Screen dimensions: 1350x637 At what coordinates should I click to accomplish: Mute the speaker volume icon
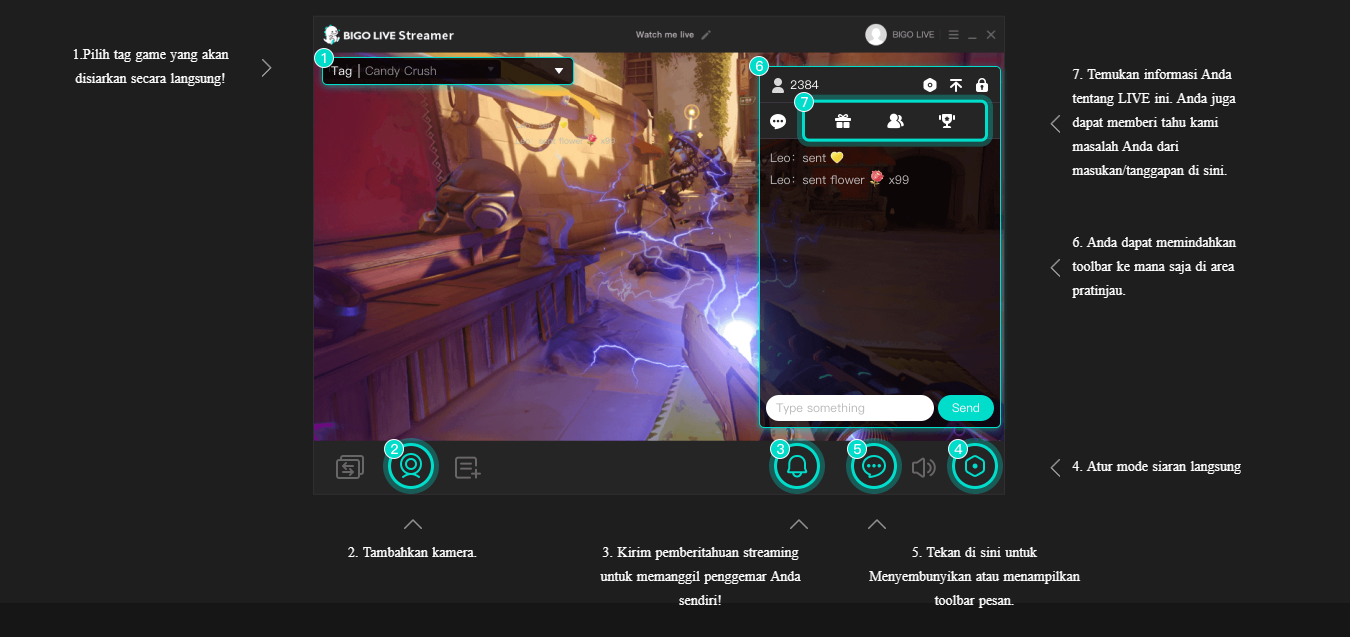tap(923, 467)
